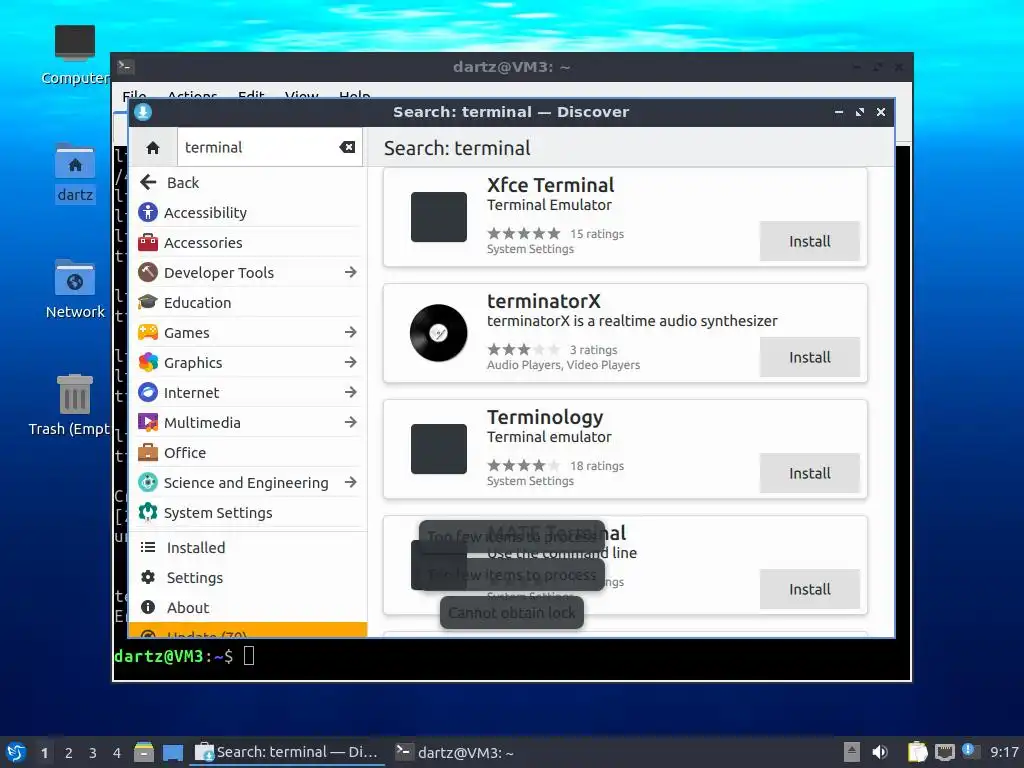This screenshot has height=768, width=1024.
Task: Select the Discover window taskbar entry
Action: (287, 752)
